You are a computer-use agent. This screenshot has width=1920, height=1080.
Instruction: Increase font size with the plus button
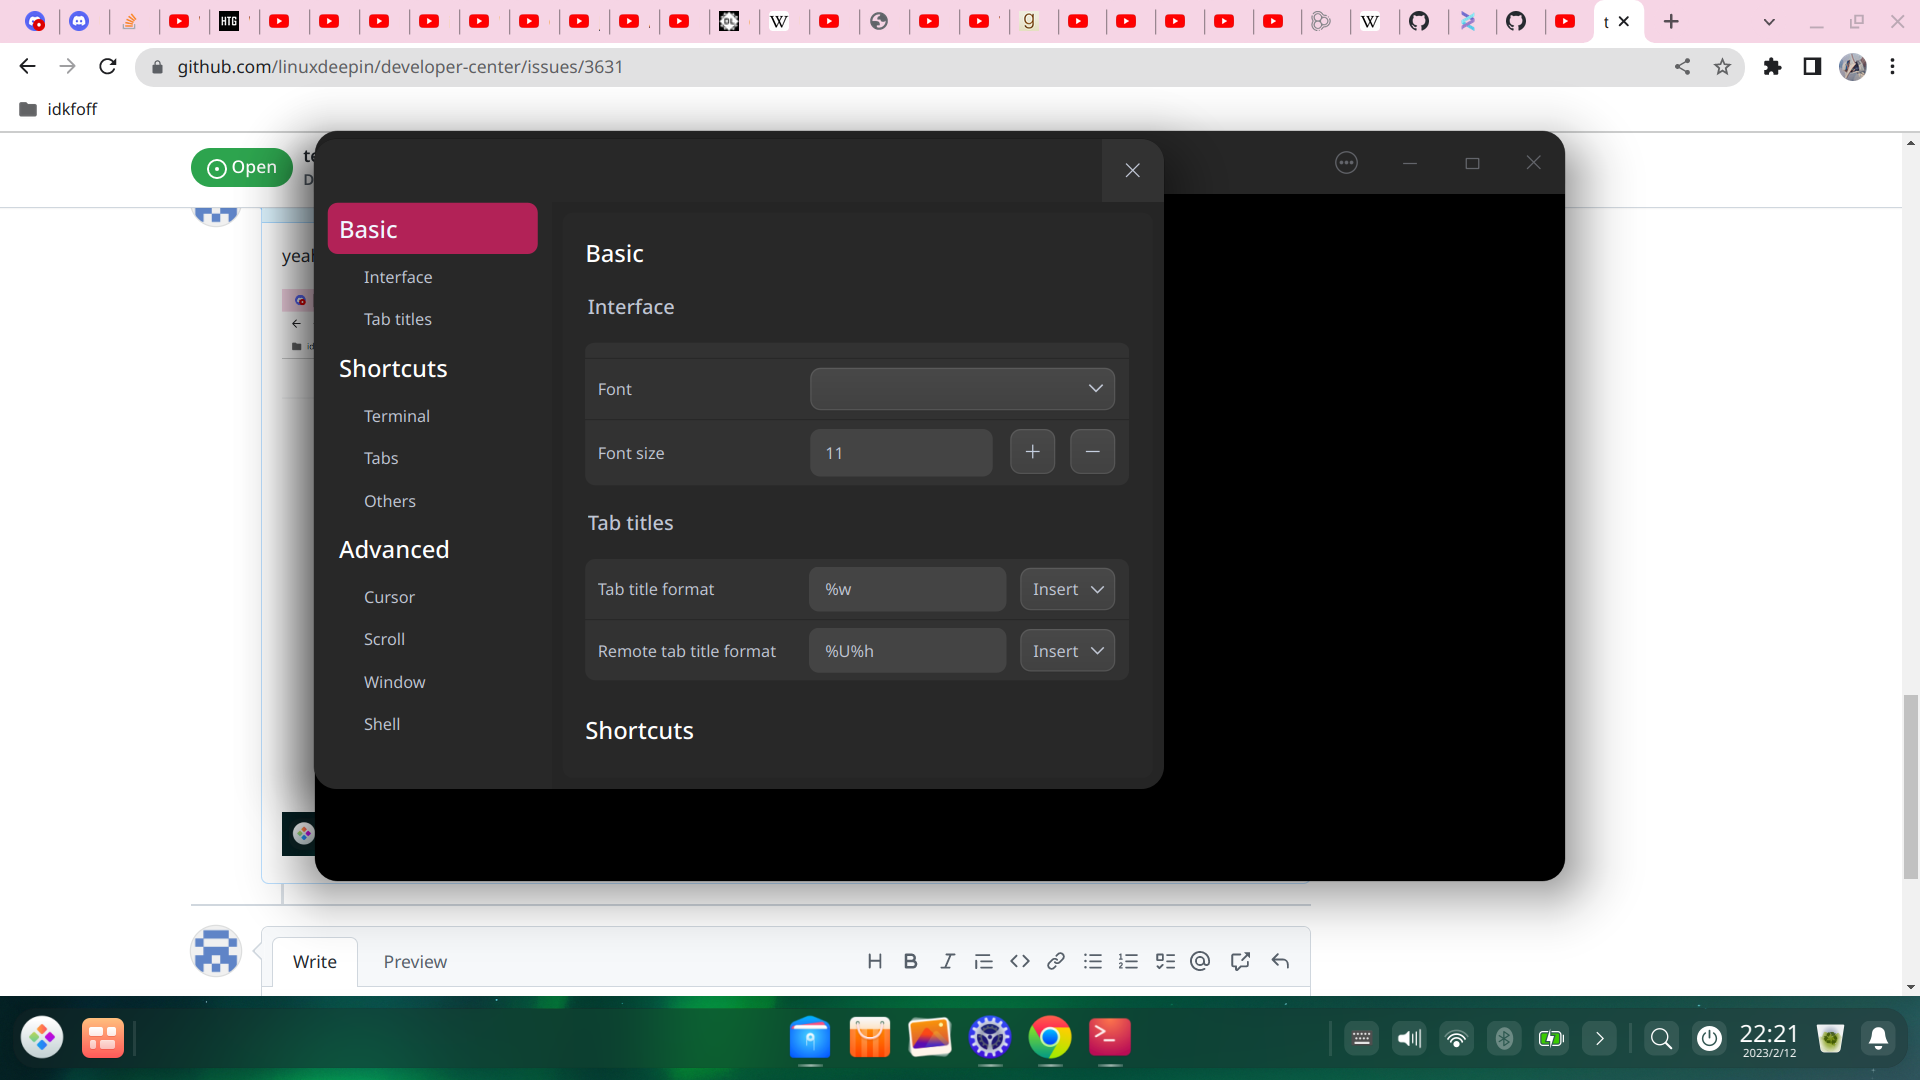1032,451
